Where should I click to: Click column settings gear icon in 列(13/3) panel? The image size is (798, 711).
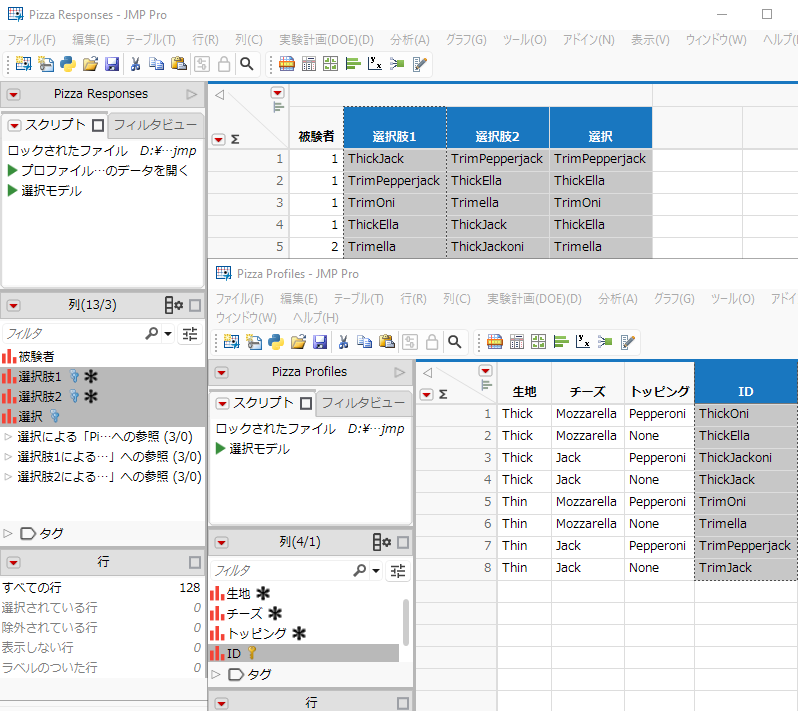tap(174, 305)
